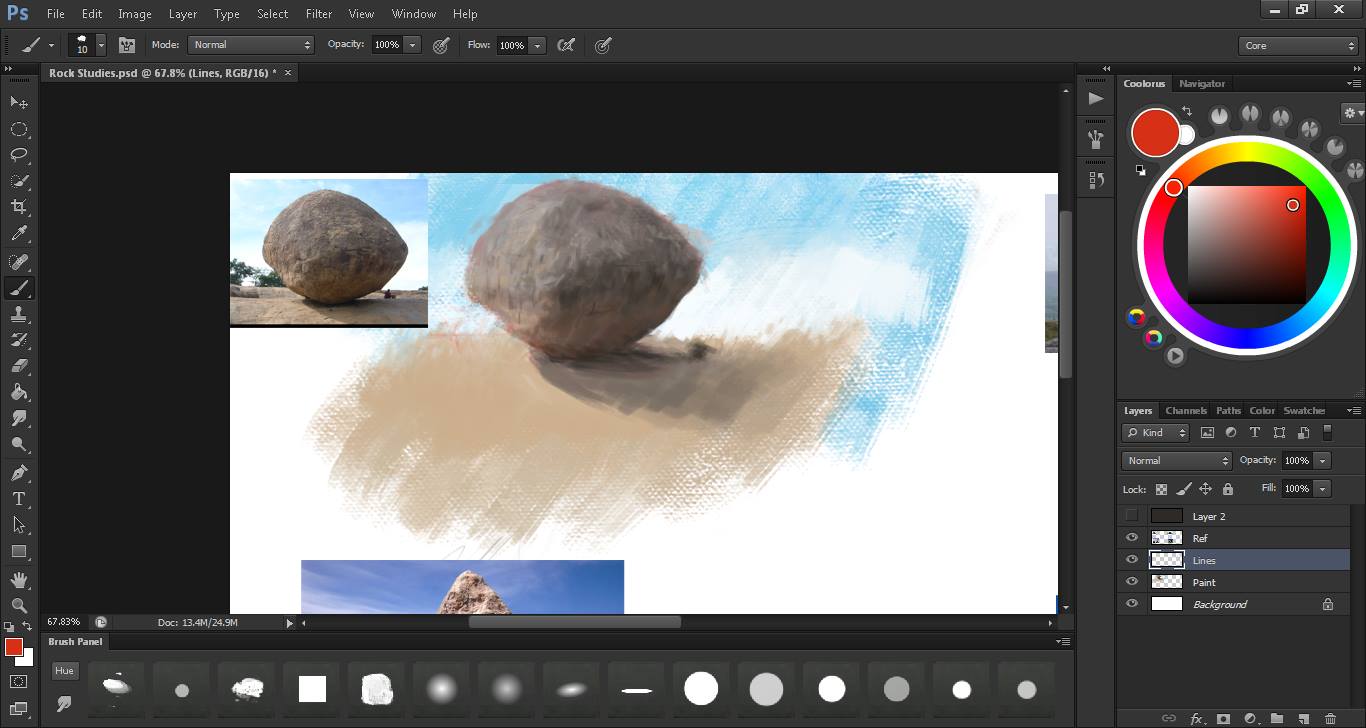Click the delete layer trash icon

point(1330,718)
